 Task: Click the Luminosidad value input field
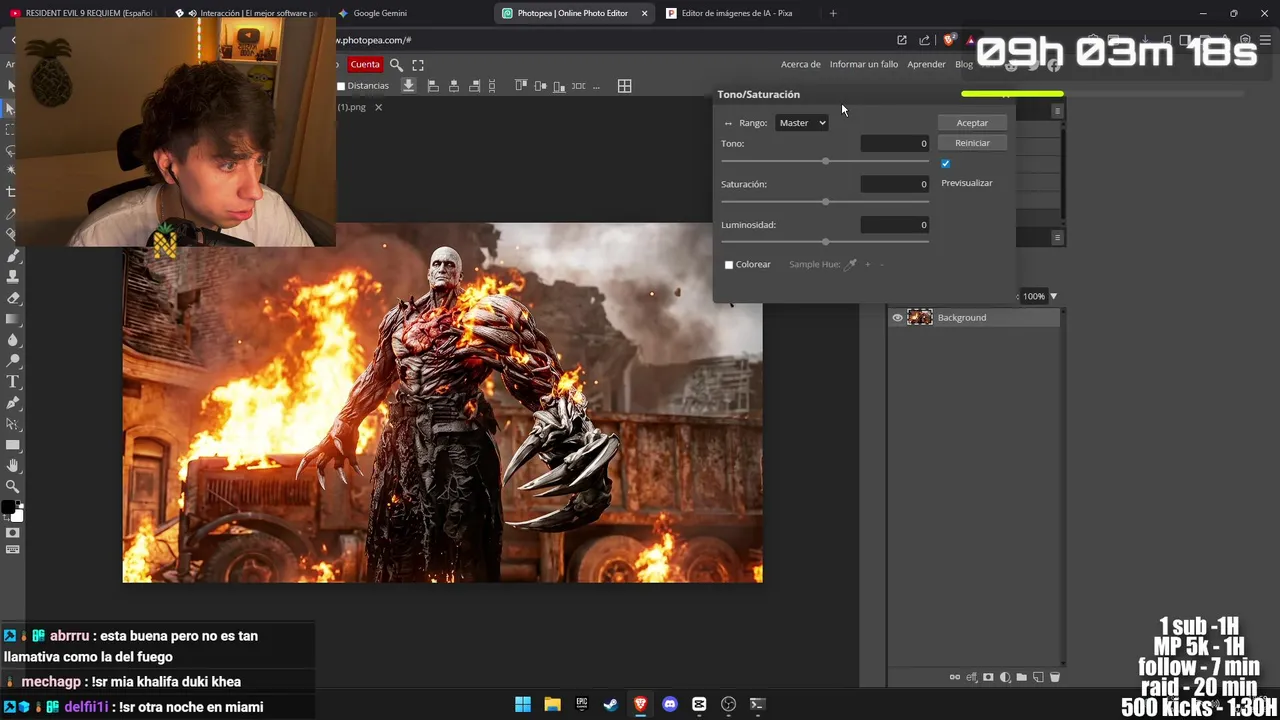coord(895,225)
